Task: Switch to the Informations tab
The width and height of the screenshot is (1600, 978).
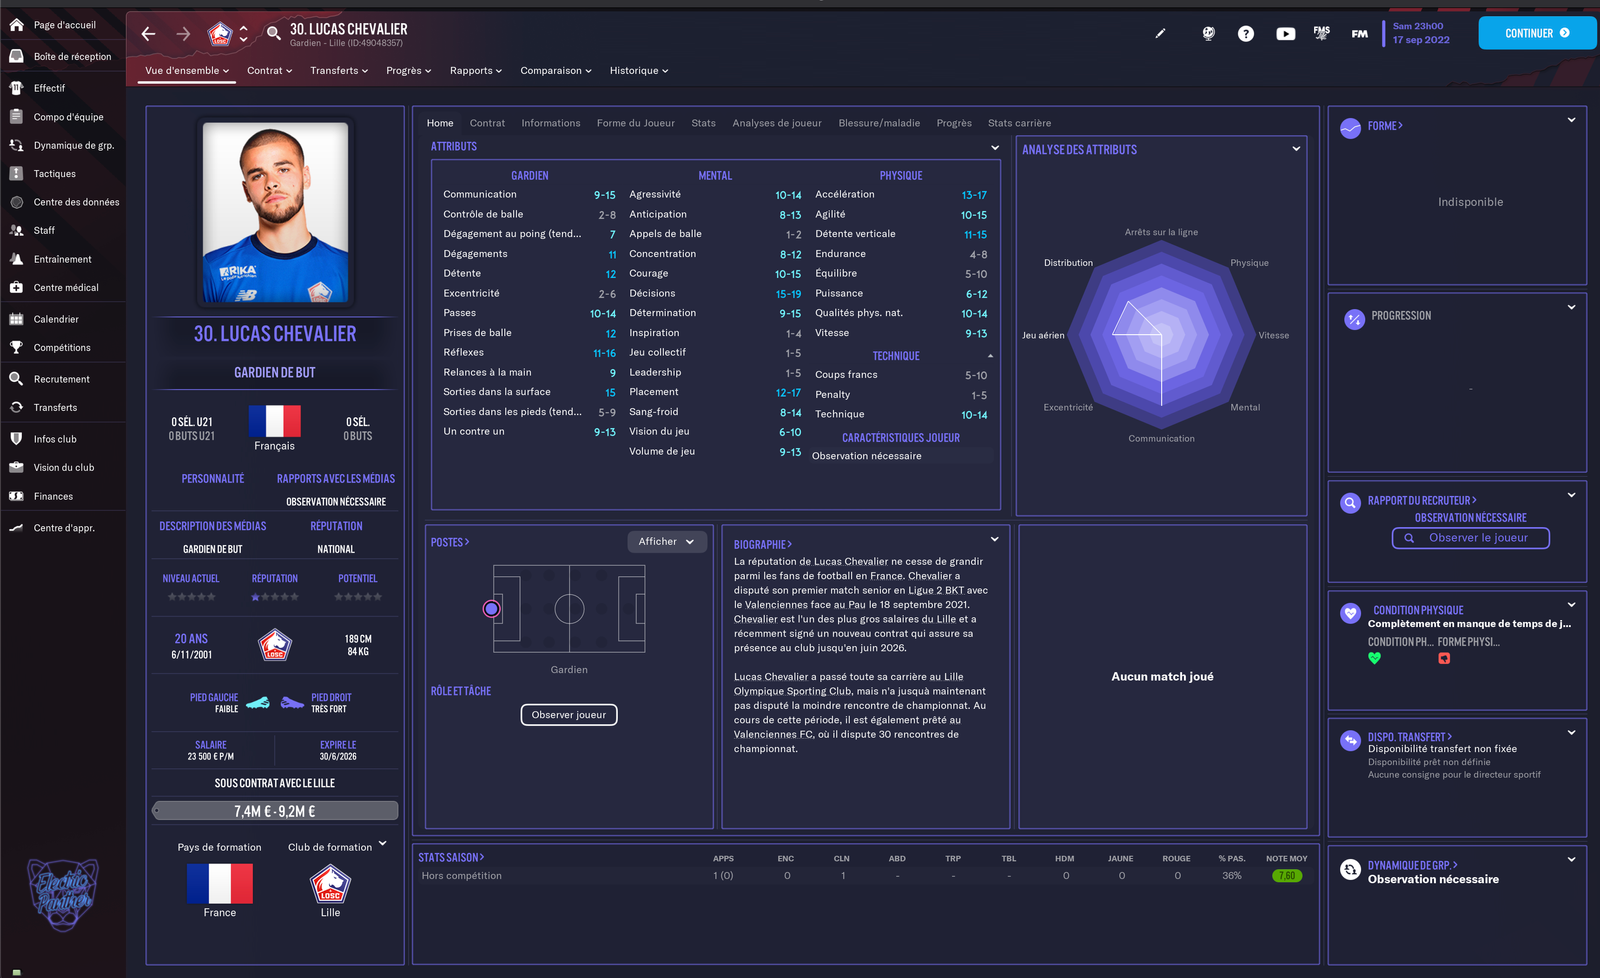Action: (550, 123)
